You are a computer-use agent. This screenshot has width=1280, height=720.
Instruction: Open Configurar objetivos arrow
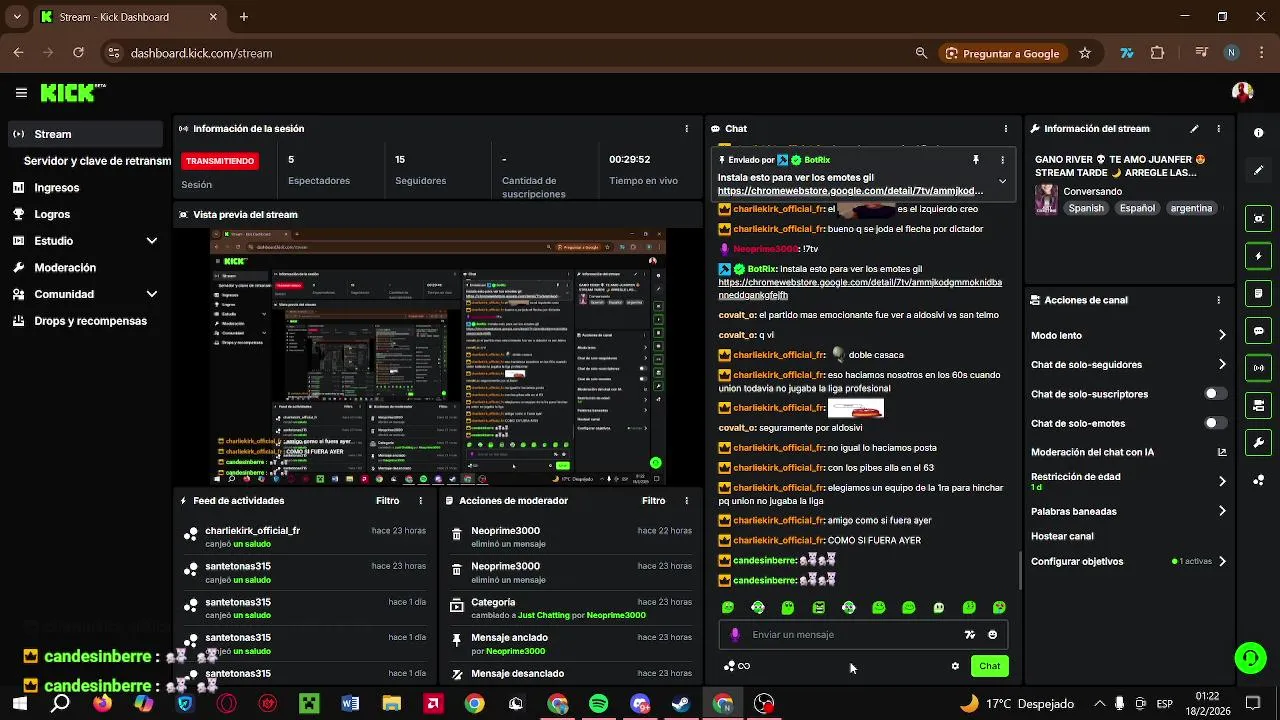click(x=1222, y=562)
